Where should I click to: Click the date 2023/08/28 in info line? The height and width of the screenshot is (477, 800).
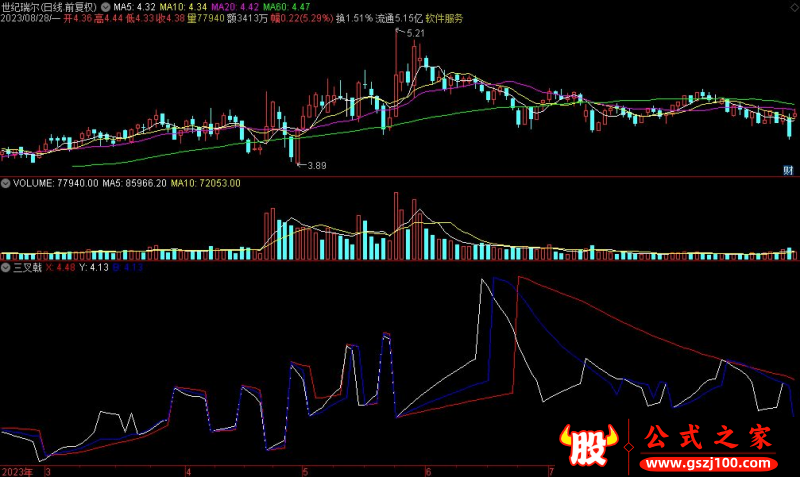pos(25,19)
